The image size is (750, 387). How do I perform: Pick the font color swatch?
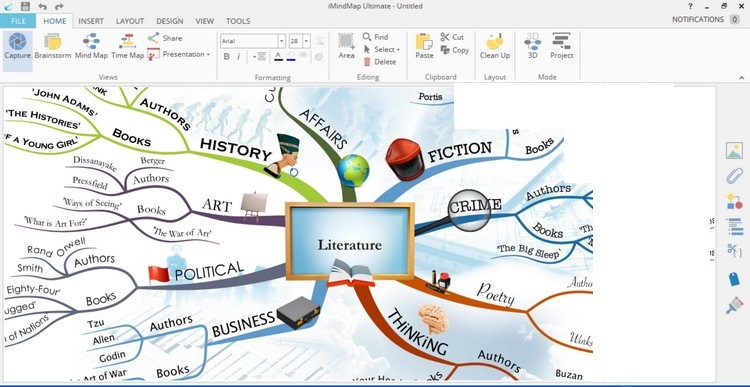tap(278, 56)
